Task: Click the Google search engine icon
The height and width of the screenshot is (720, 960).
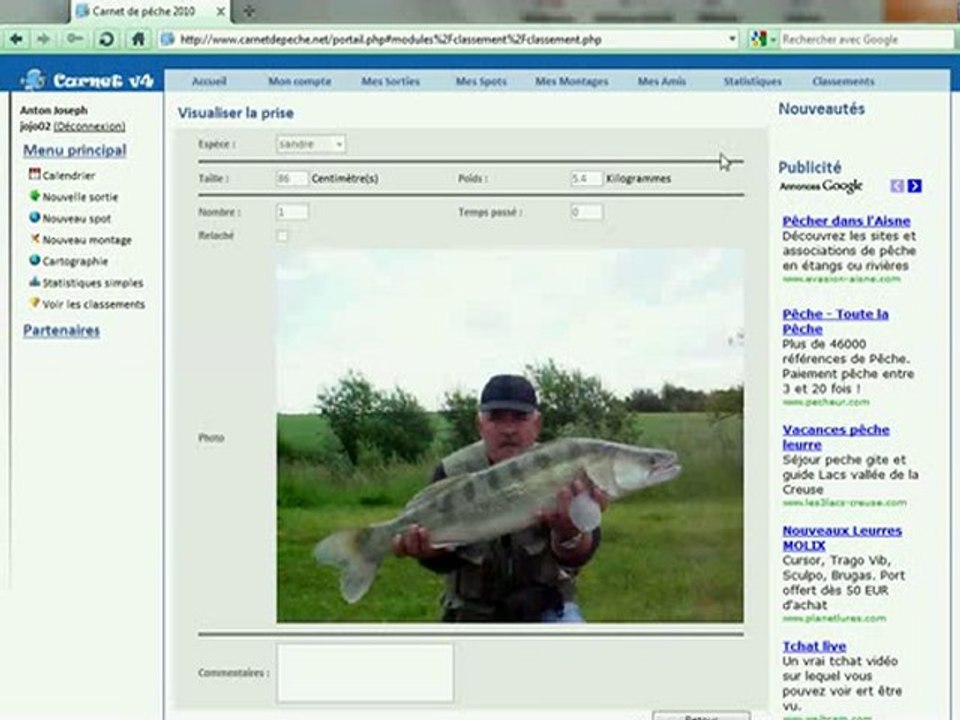Action: point(758,40)
